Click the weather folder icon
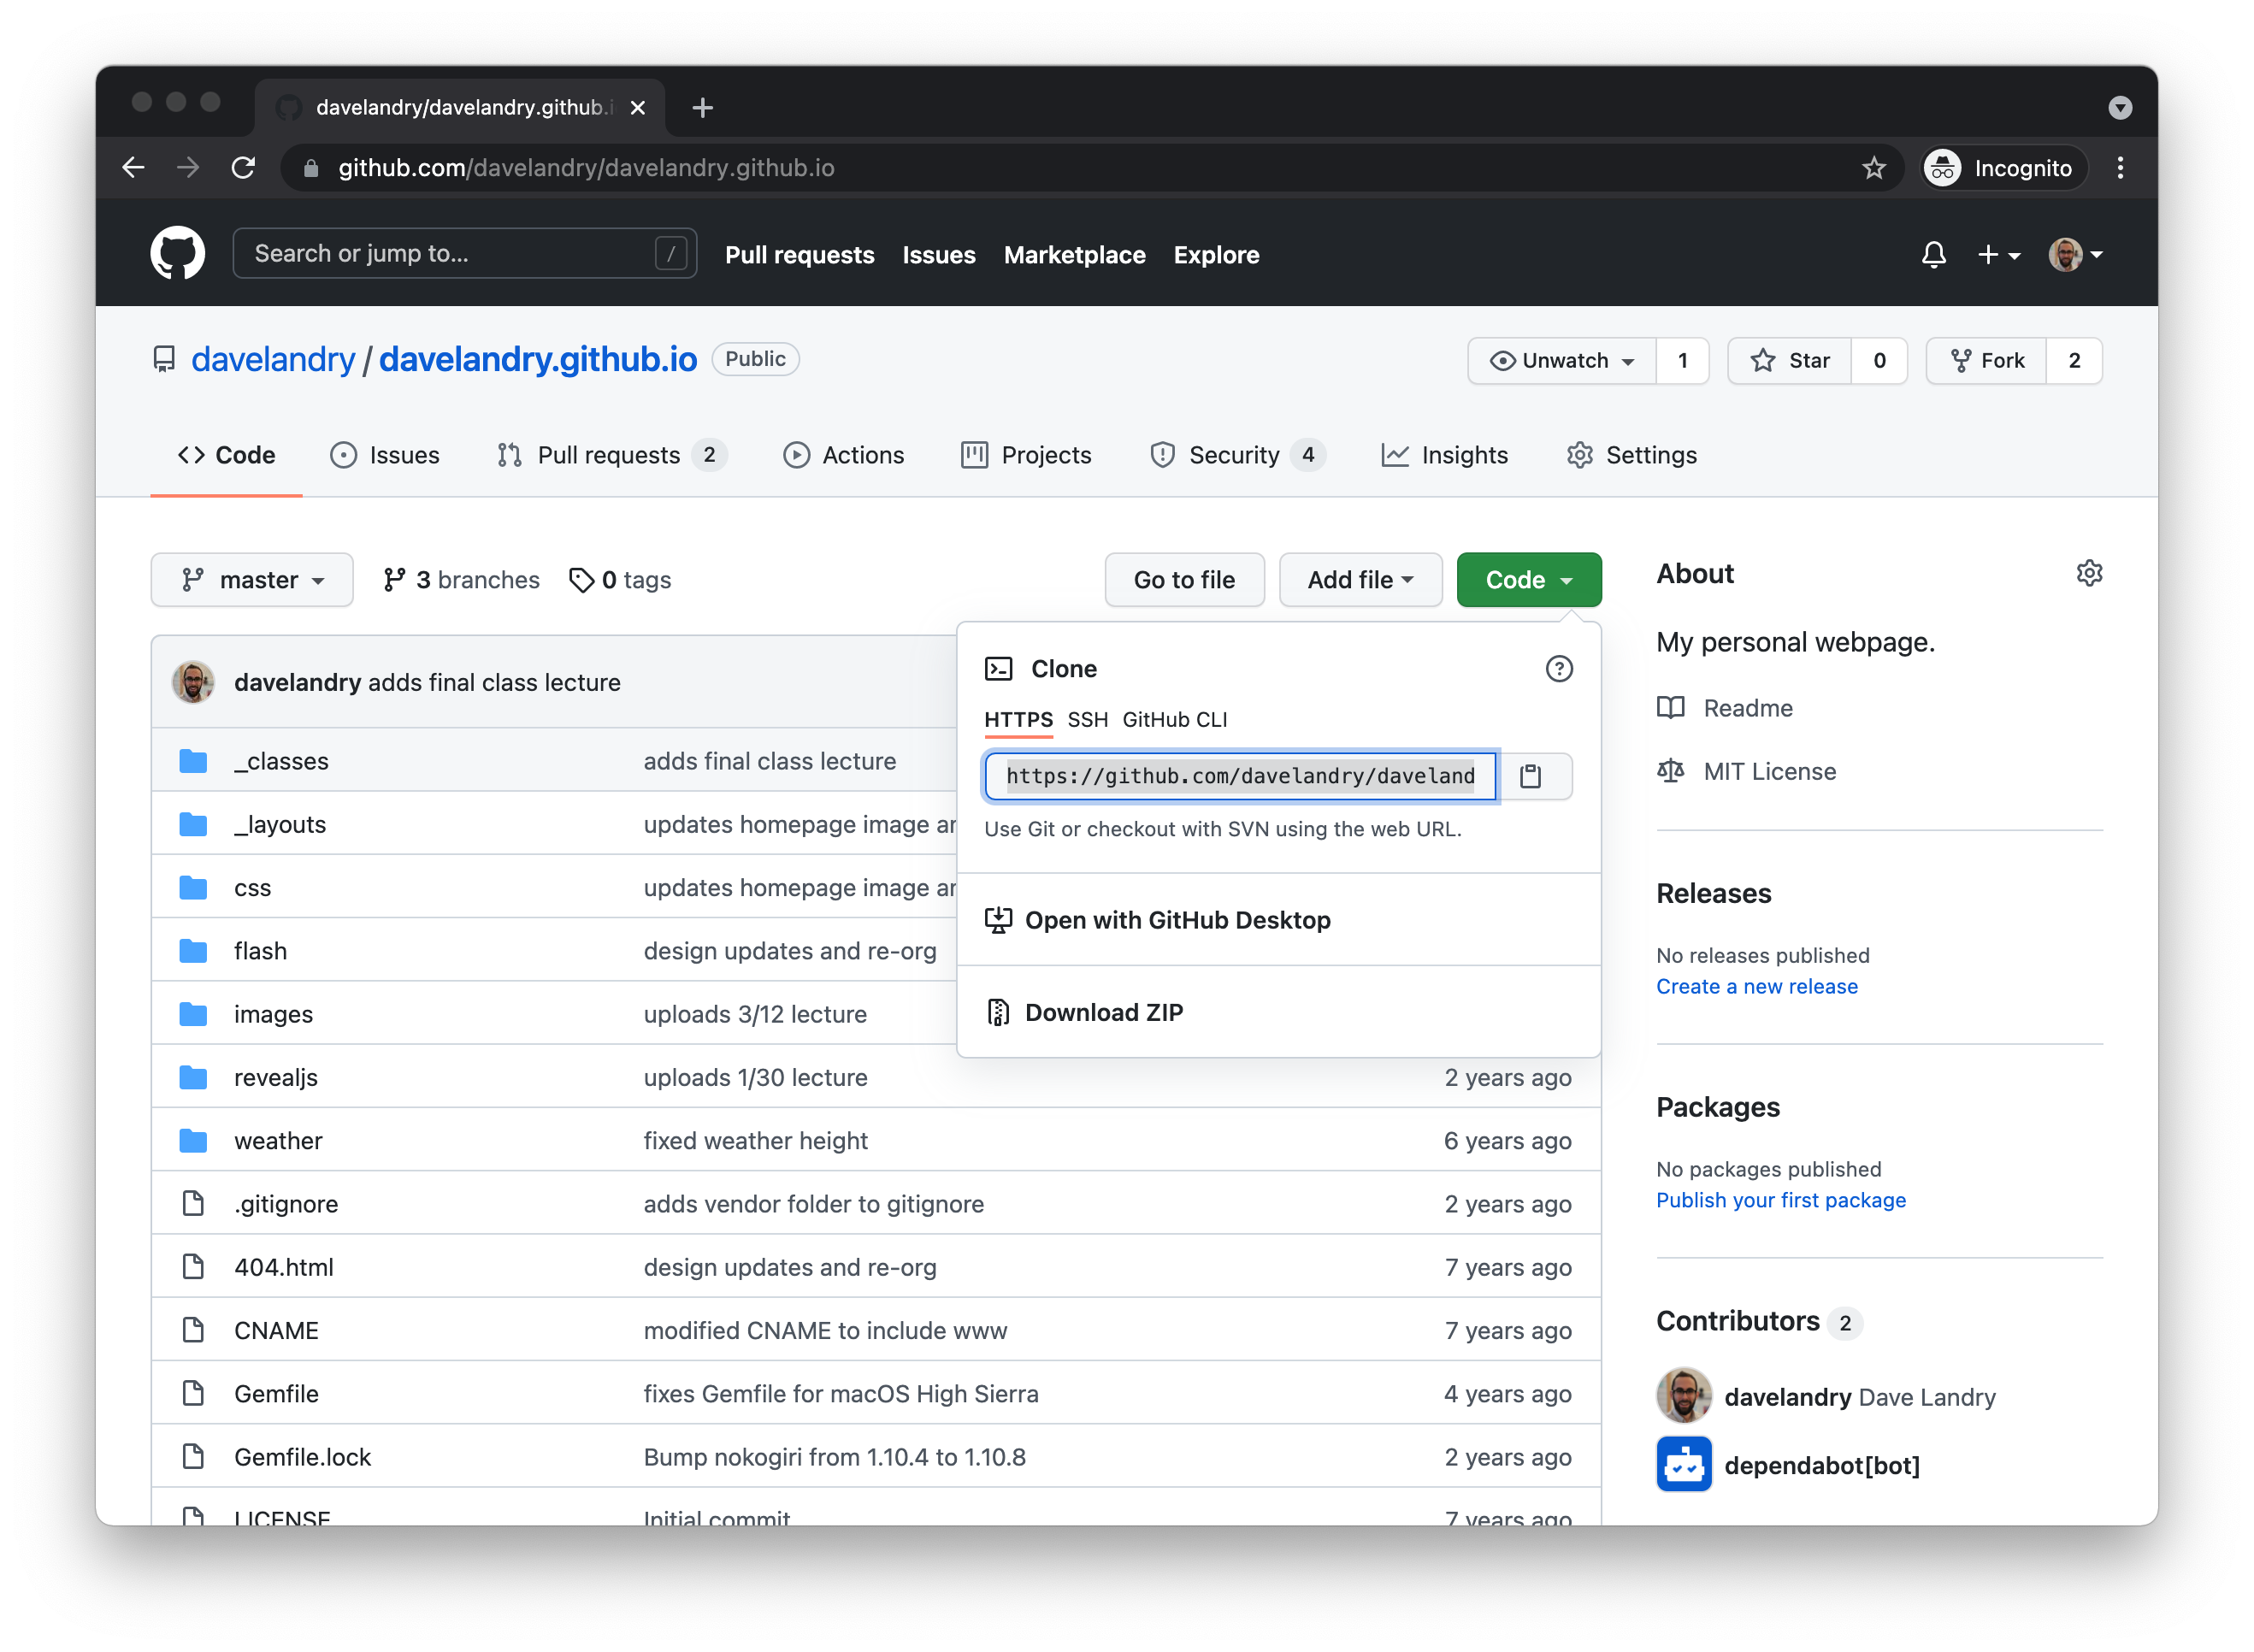Image resolution: width=2254 pixels, height=1652 pixels. 193,1140
